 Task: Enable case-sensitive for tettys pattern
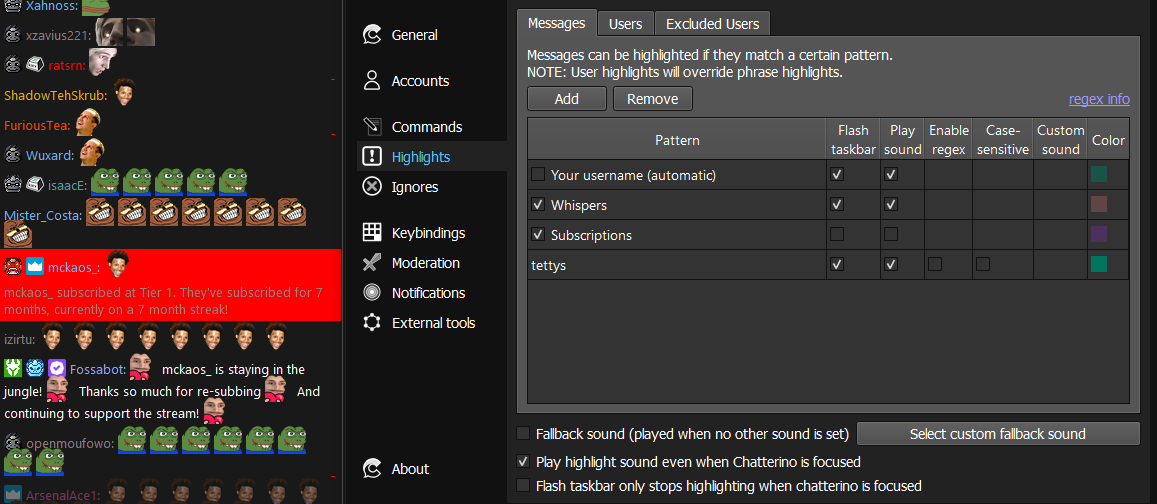(x=983, y=264)
